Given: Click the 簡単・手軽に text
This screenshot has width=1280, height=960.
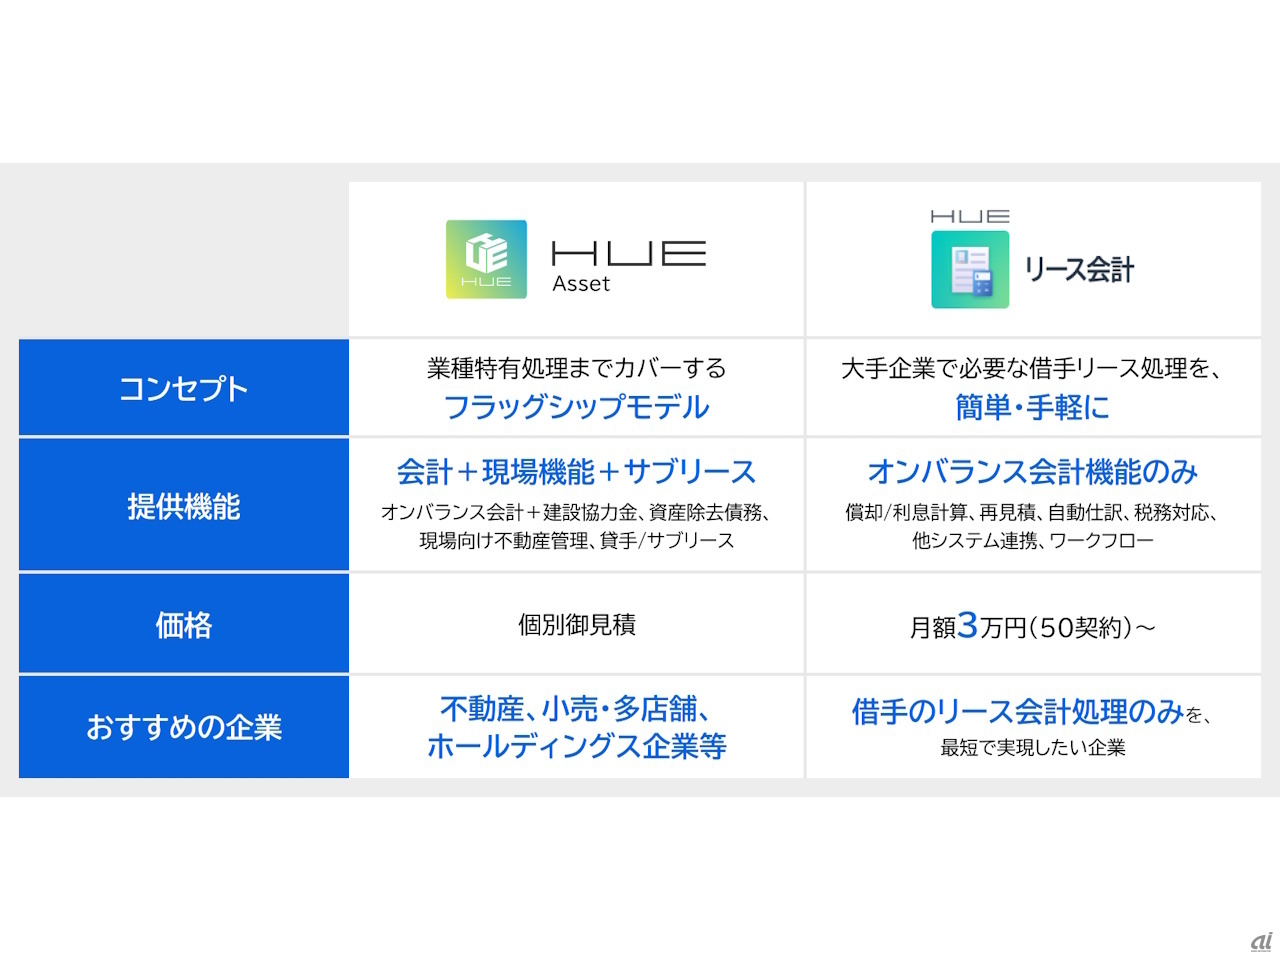Looking at the screenshot, I should click(1033, 407).
